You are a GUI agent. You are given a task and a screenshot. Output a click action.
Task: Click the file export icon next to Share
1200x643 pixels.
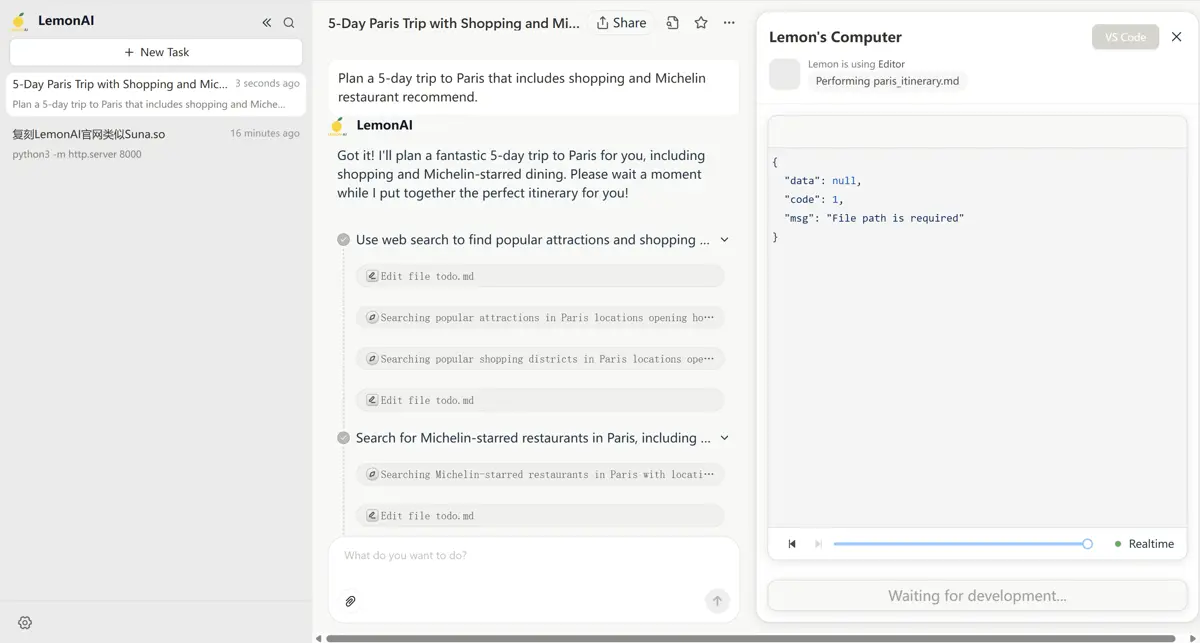672,23
